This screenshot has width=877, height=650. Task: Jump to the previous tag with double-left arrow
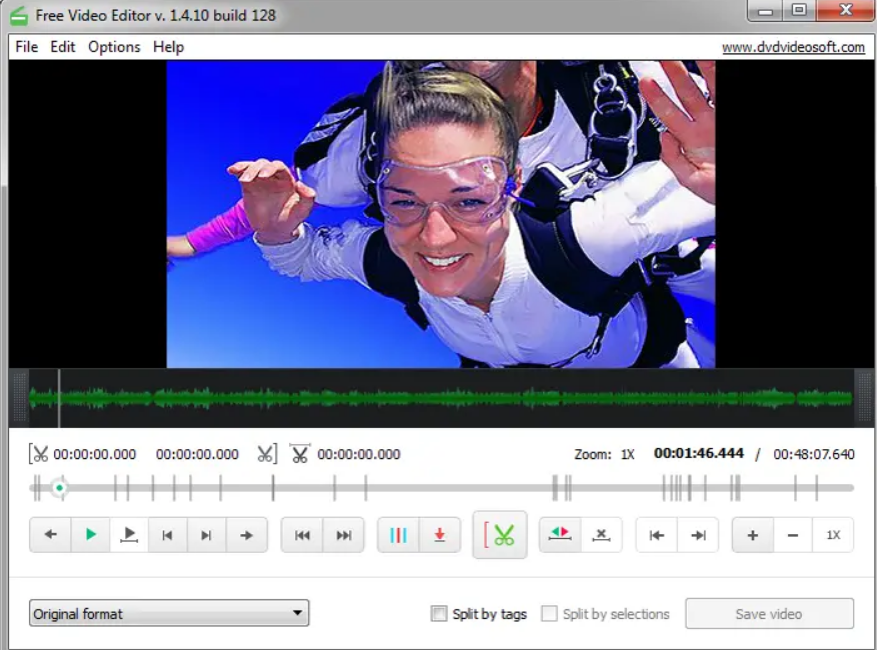point(302,535)
